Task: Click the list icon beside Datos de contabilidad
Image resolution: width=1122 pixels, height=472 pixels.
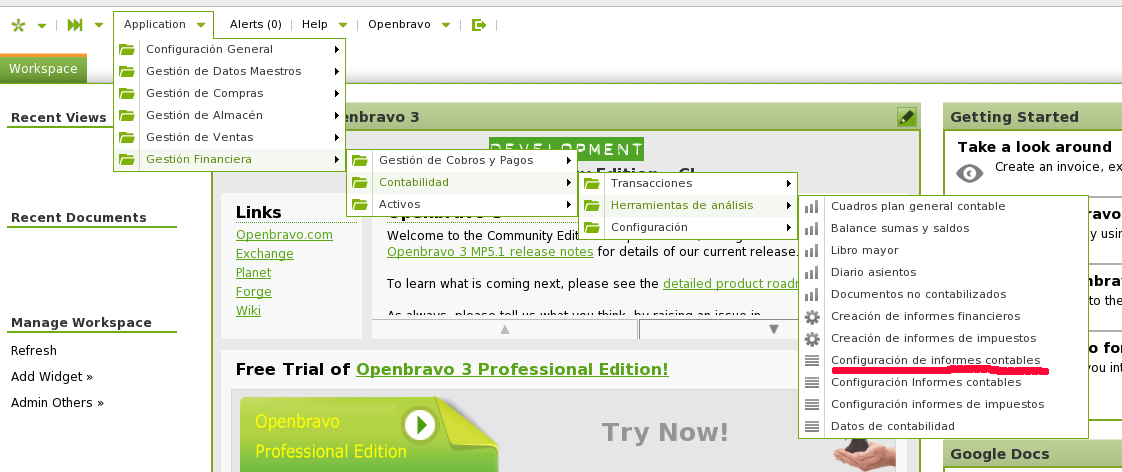Action: coord(811,426)
